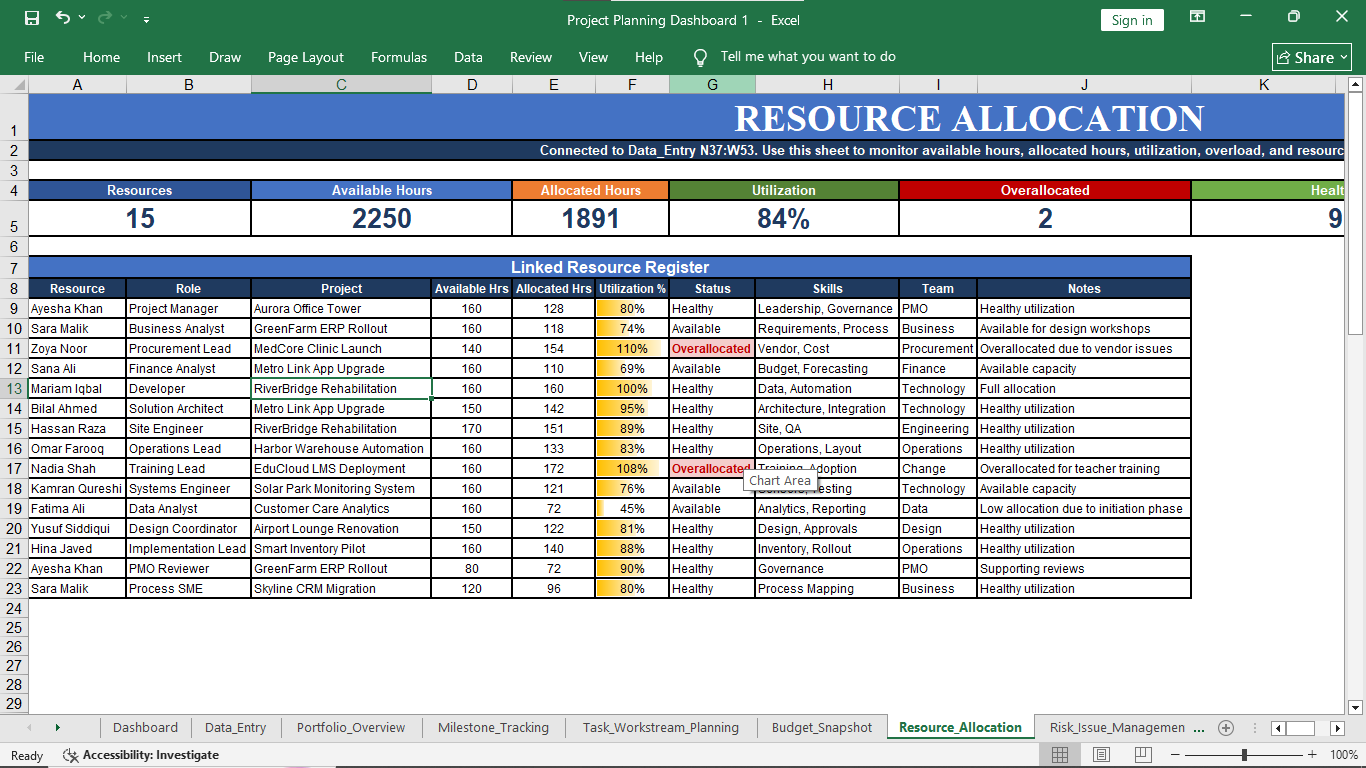Image resolution: width=1366 pixels, height=768 pixels.
Task: Open the Undo history dropdown arrow
Action: coord(82,19)
